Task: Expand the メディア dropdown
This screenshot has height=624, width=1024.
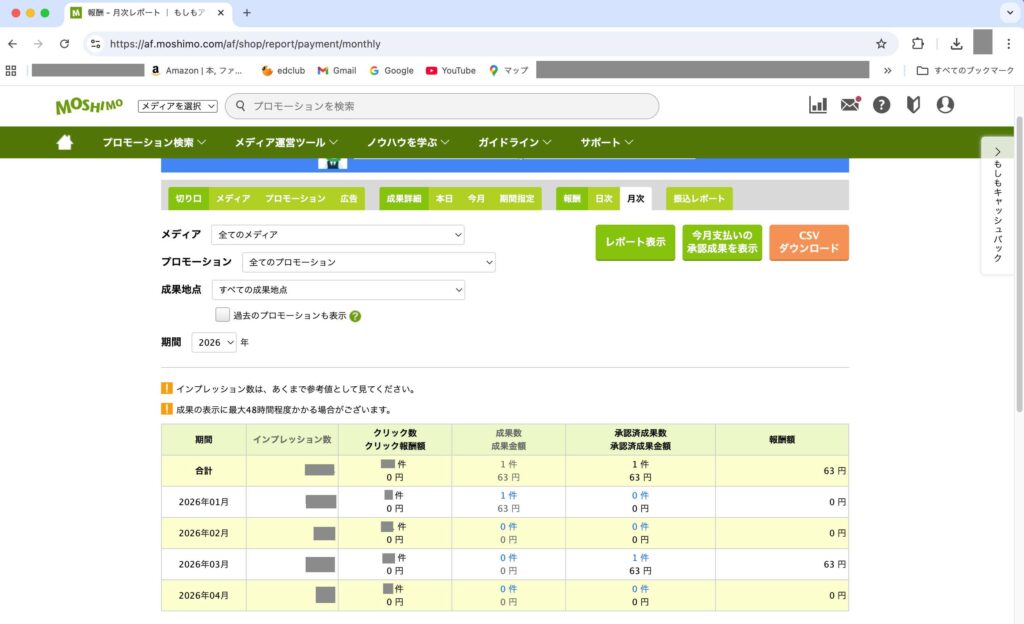Action: coord(338,235)
